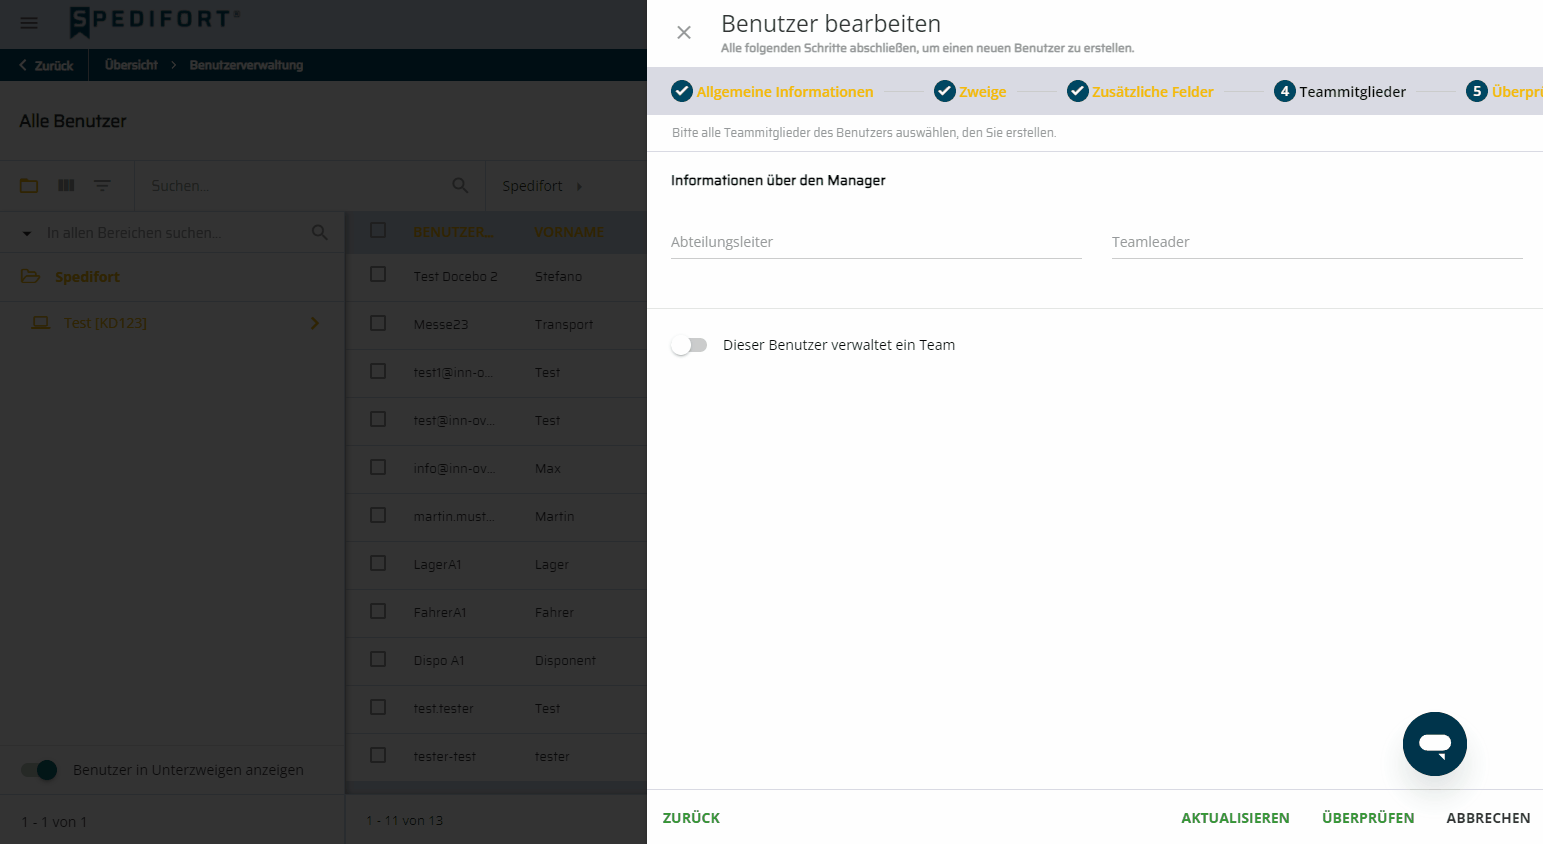
Task: Click the checkmark icon of Allgemeine Informationen
Action: click(x=682, y=91)
